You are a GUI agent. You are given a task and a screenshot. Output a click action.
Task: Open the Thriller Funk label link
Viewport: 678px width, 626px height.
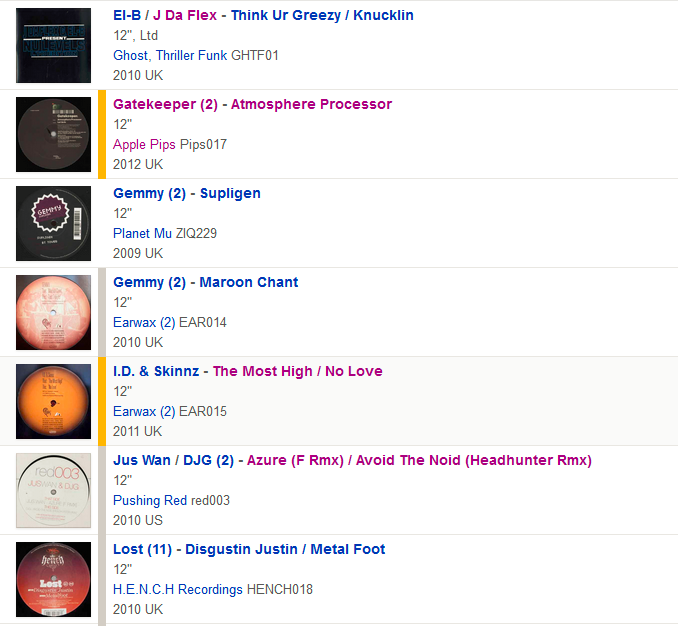click(x=192, y=55)
